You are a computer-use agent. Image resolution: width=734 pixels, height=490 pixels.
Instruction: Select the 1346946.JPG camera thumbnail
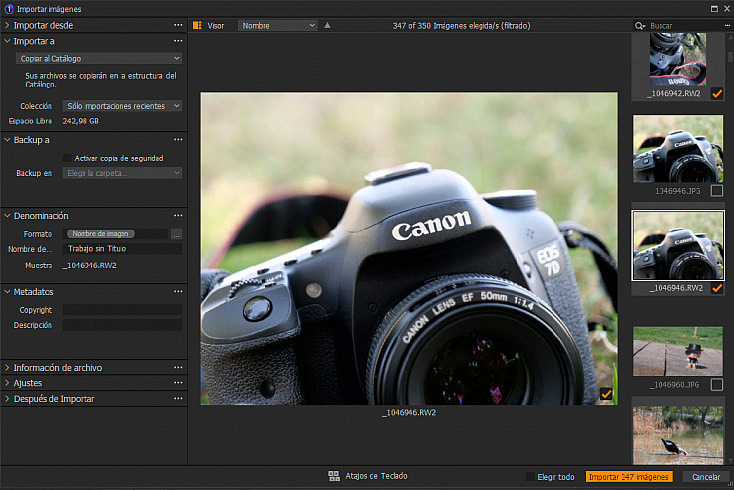click(678, 149)
